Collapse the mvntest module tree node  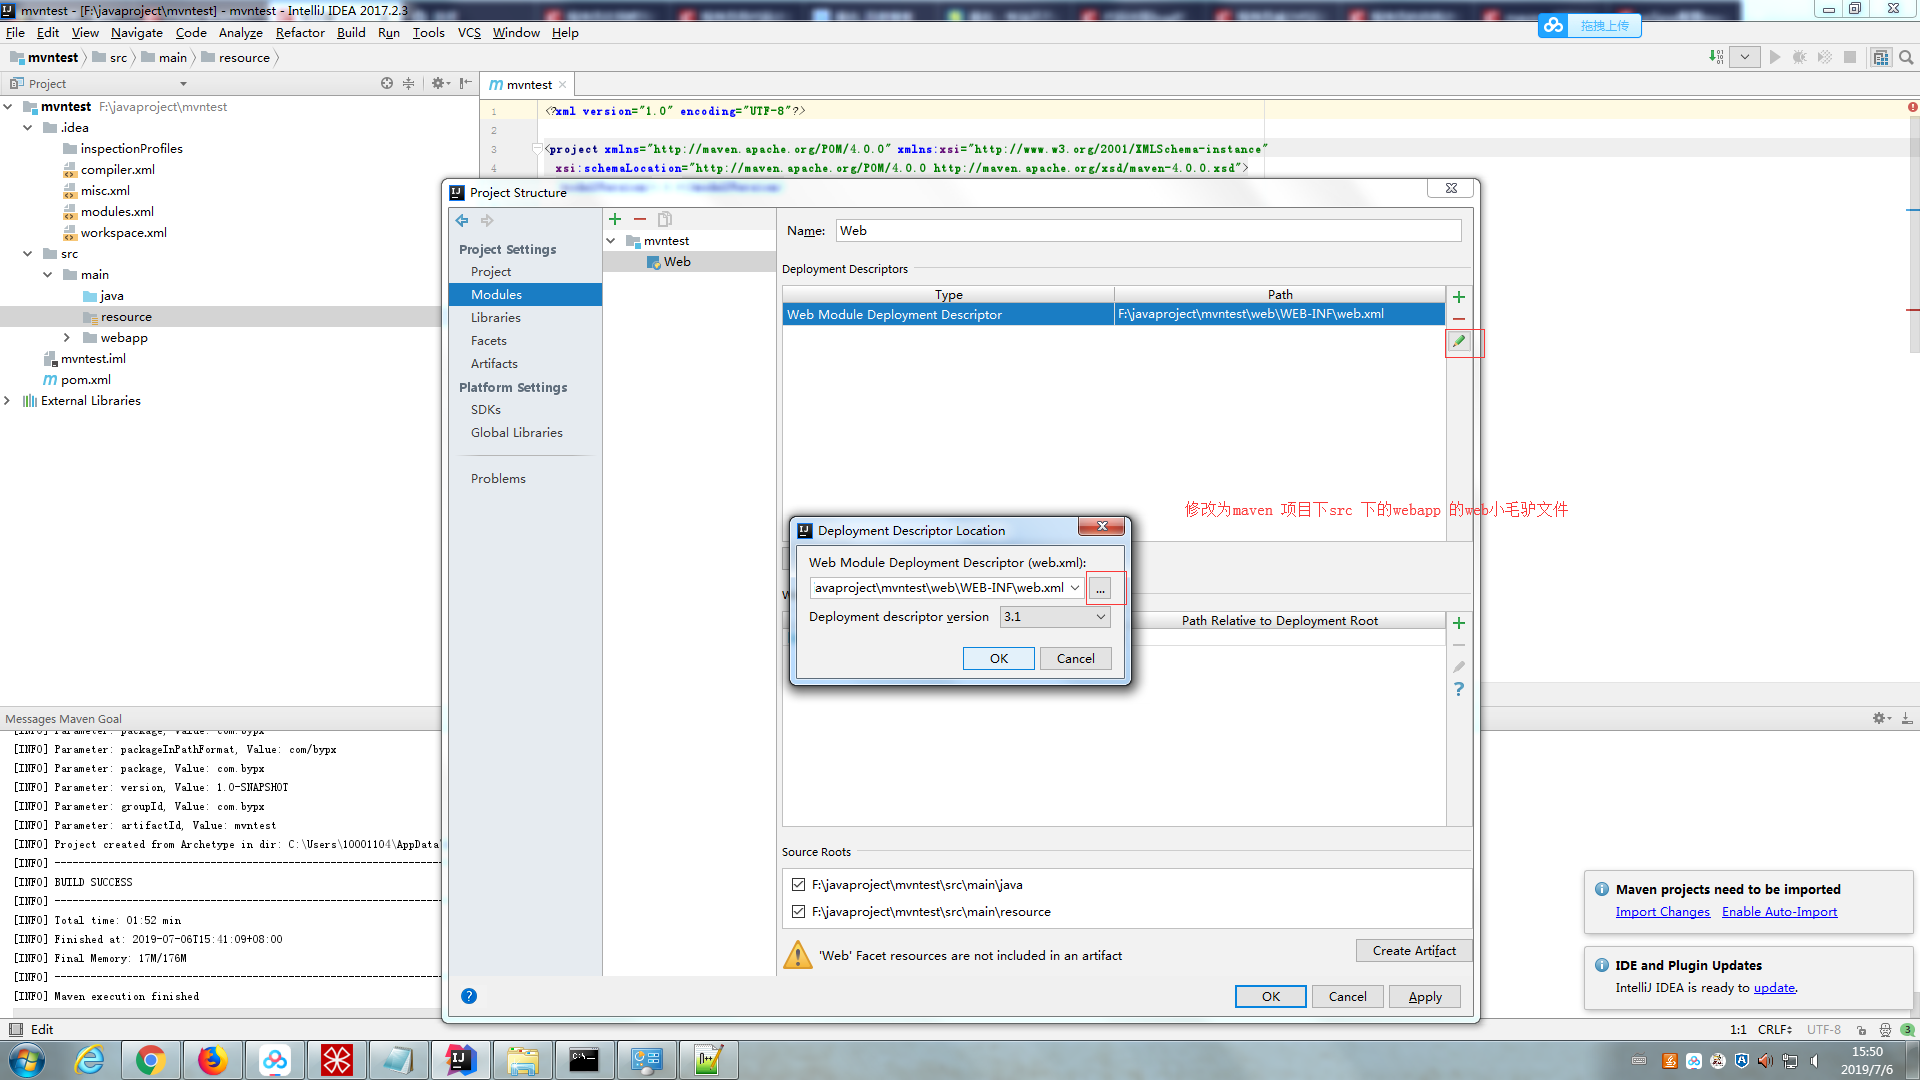[x=611, y=241]
